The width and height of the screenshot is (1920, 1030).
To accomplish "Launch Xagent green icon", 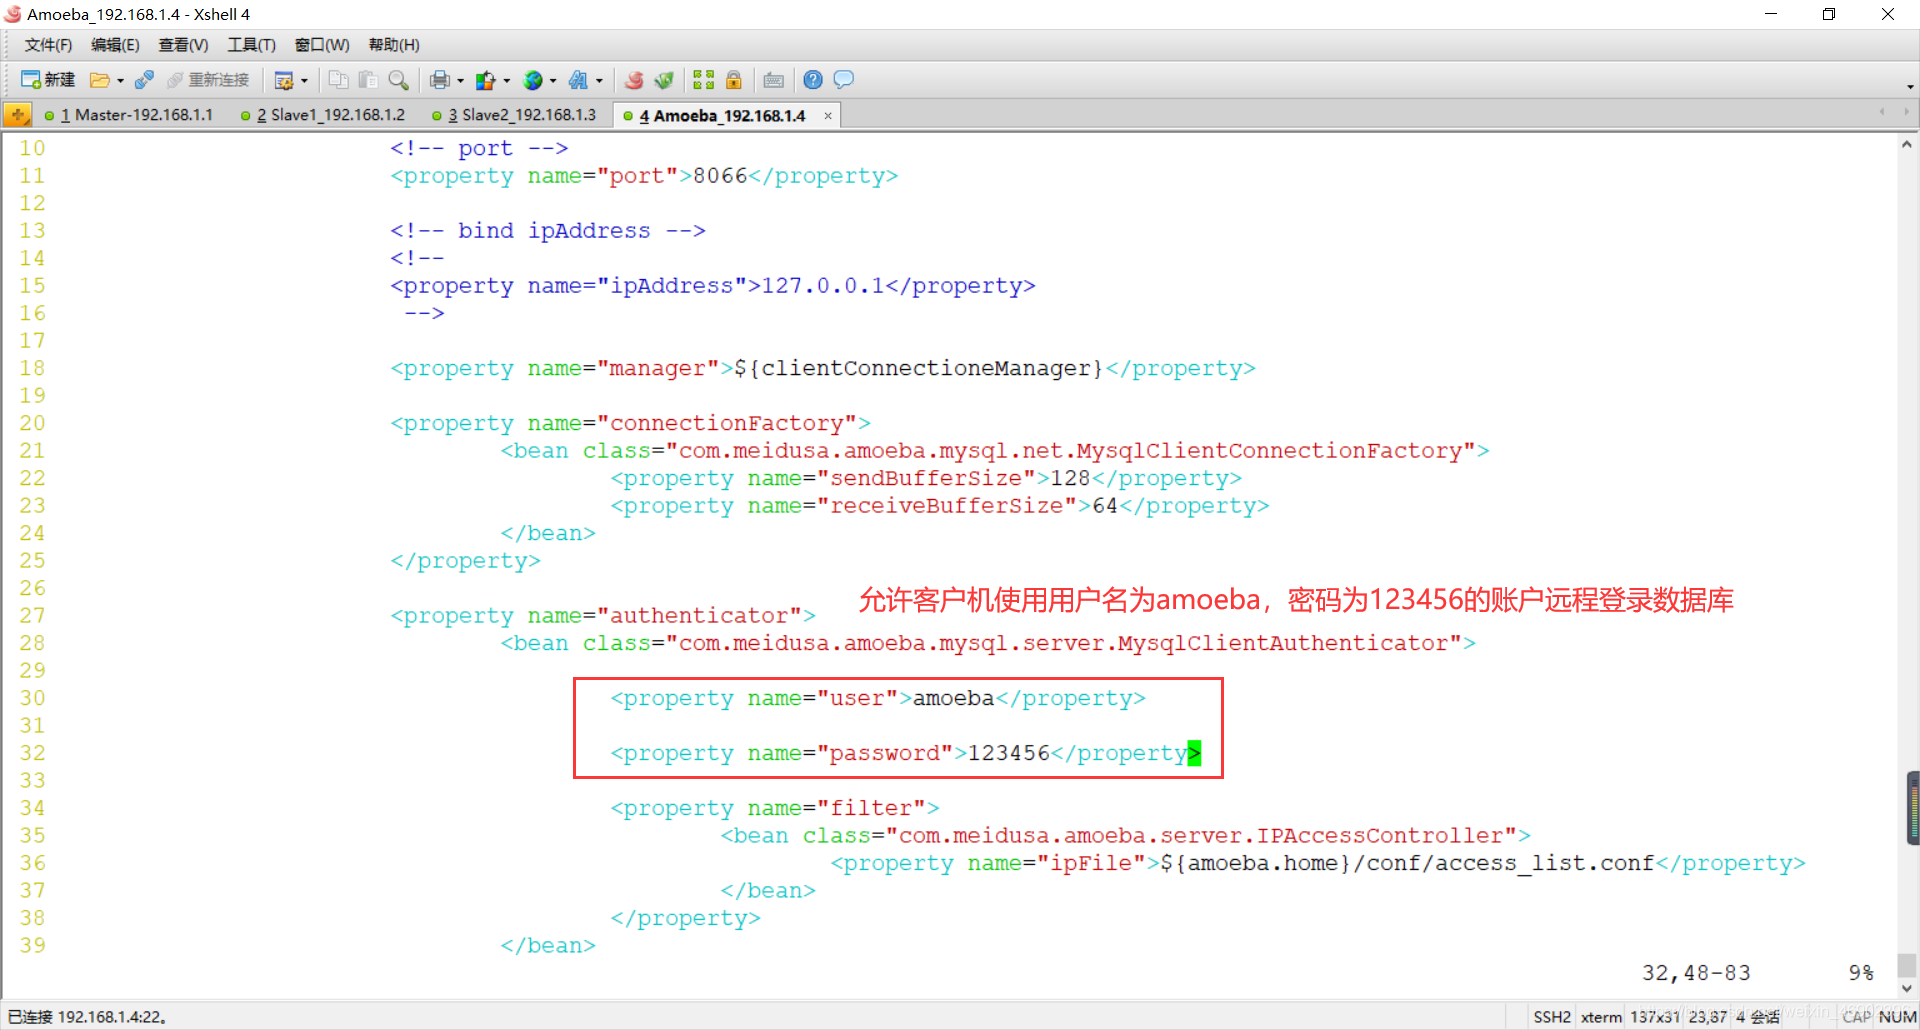I will [x=664, y=80].
